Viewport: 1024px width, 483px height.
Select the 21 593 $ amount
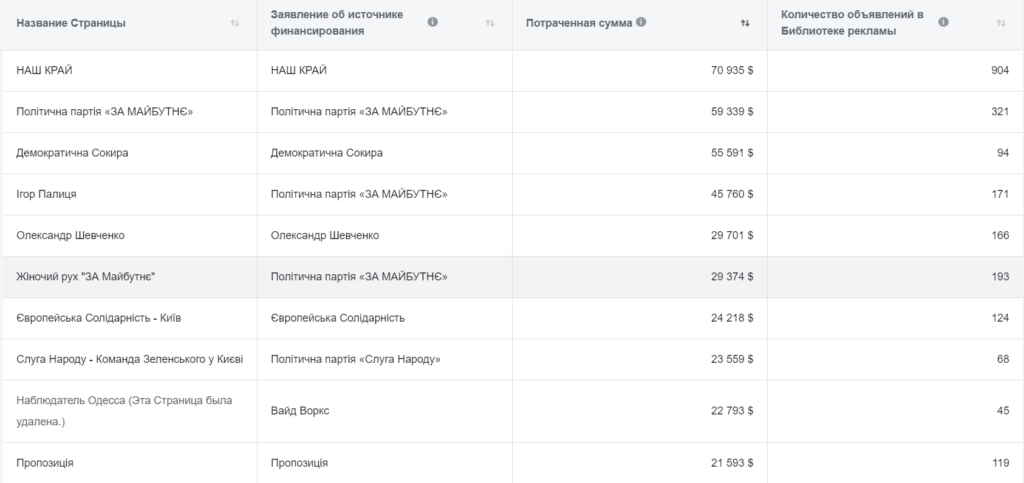pos(731,463)
